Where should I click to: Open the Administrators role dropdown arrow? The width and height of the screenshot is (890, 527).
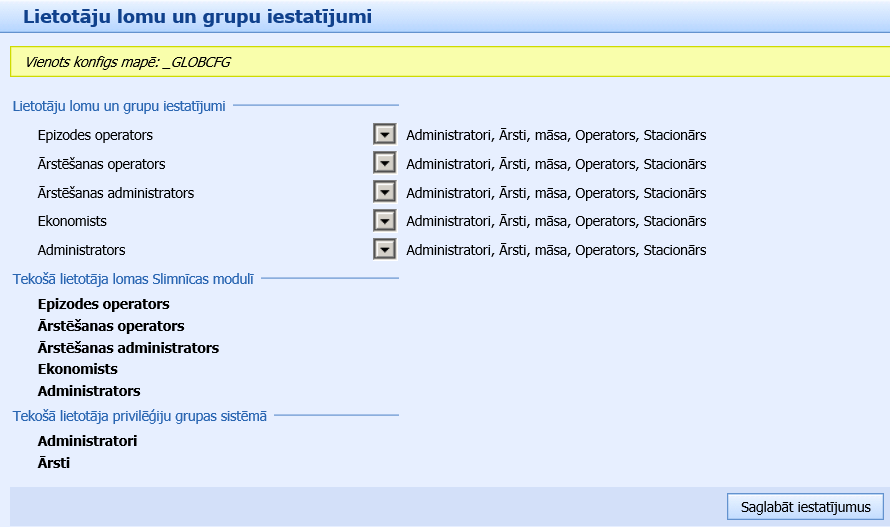[384, 250]
